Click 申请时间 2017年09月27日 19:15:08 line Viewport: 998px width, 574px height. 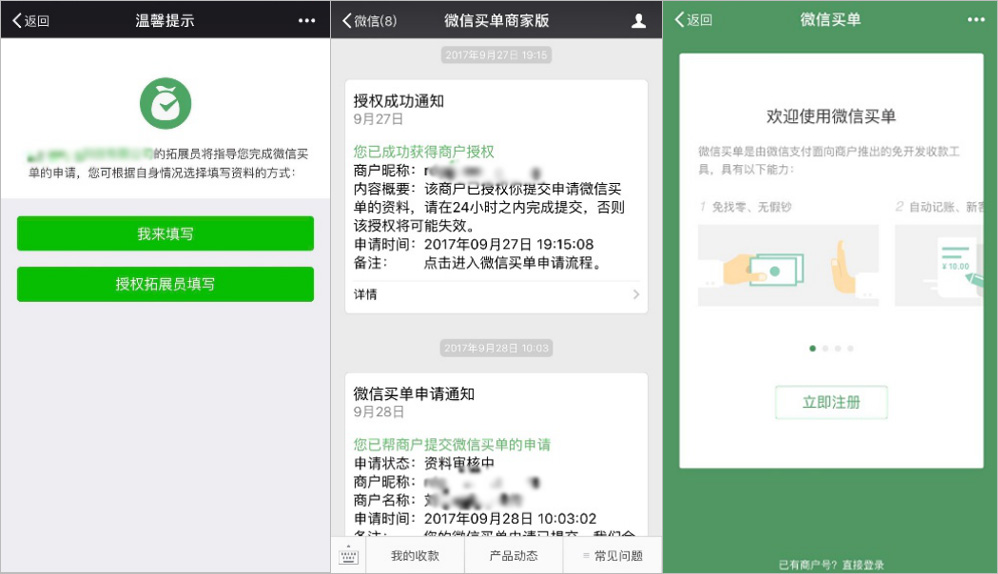pos(474,244)
